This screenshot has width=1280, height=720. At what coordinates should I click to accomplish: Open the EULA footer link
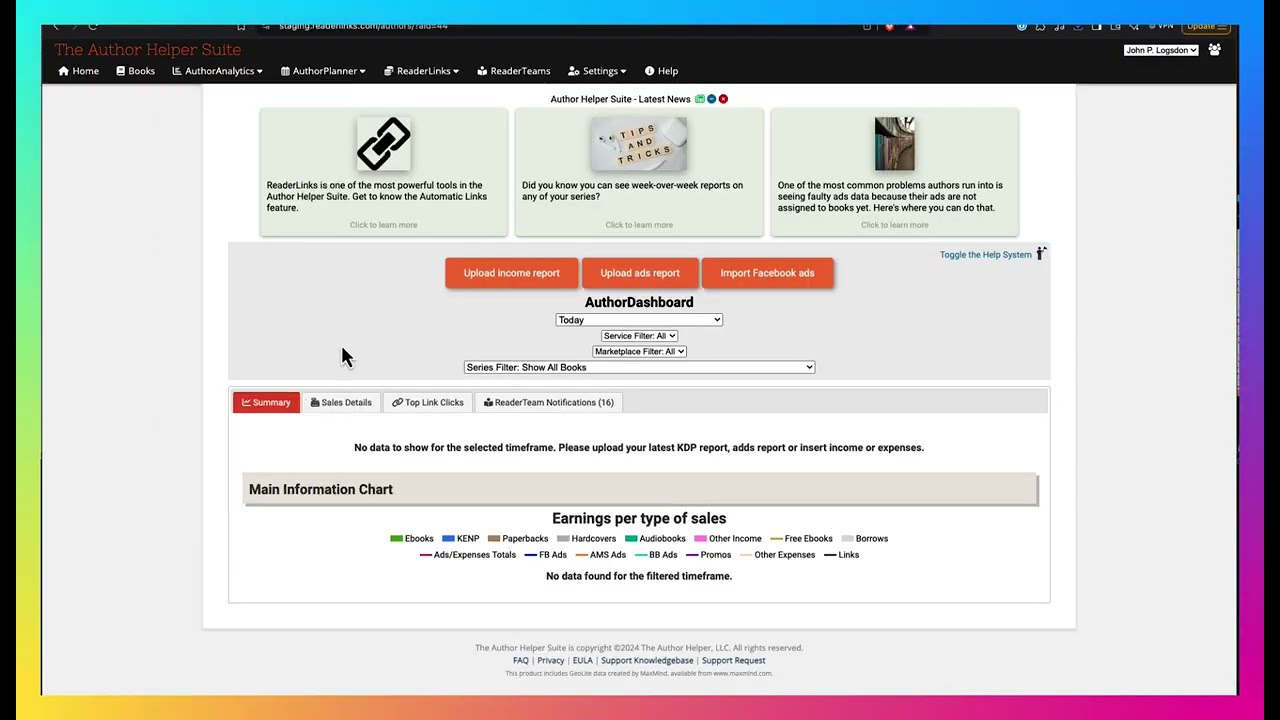pos(582,661)
